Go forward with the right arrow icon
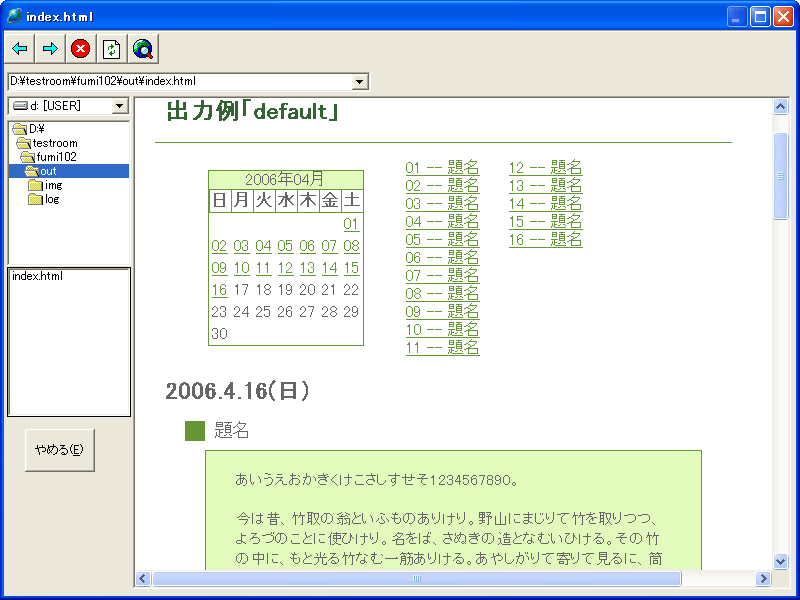Viewport: 800px width, 600px height. click(51, 49)
